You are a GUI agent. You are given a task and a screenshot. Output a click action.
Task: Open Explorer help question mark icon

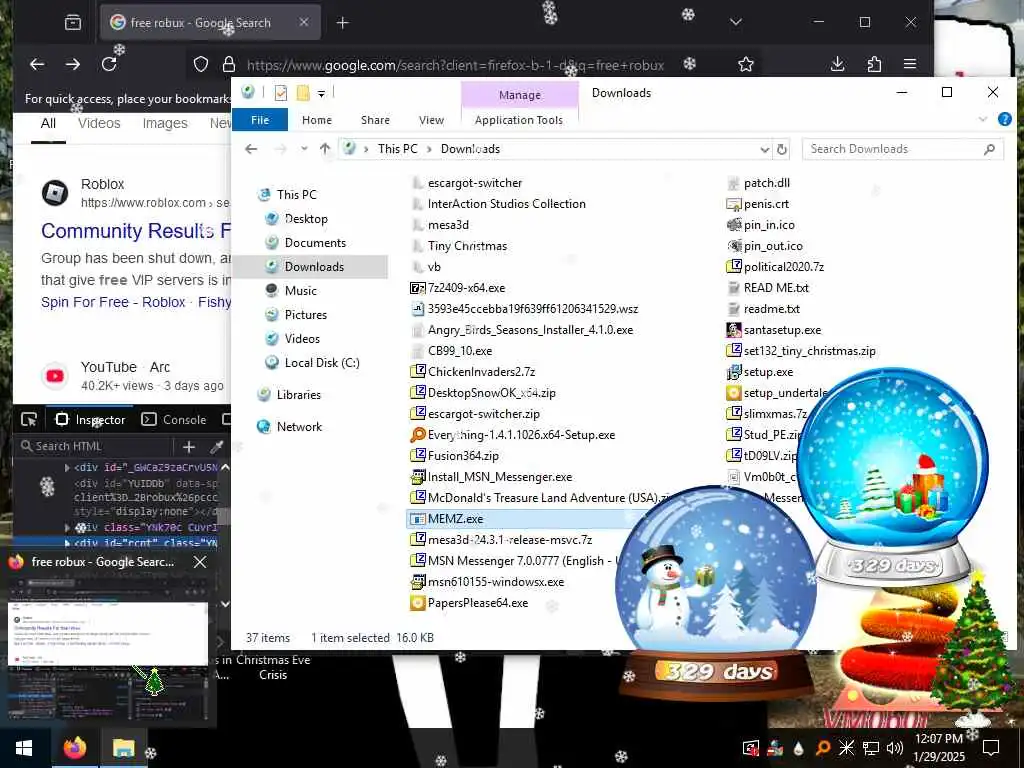pos(1005,120)
